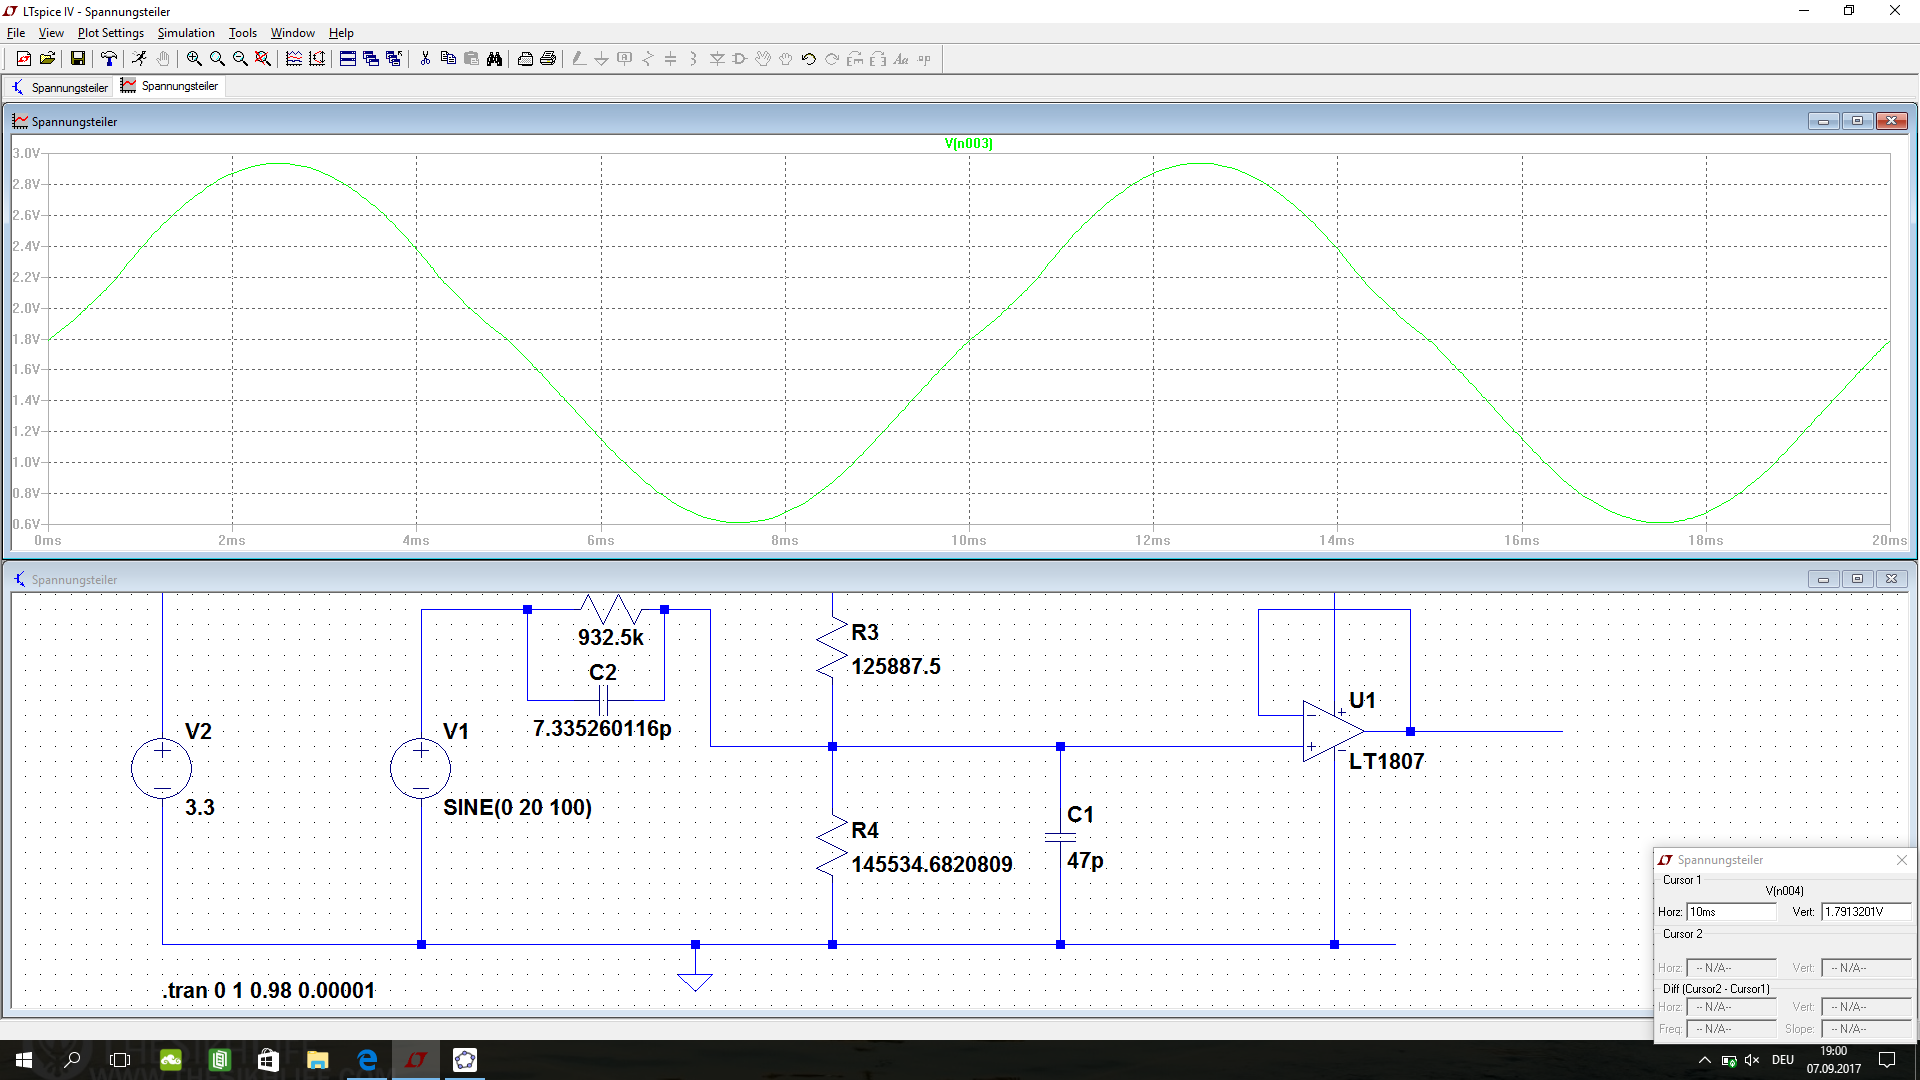This screenshot has width=1920, height=1080.
Task: Open the Windows Start menu
Action: pos(24,1060)
